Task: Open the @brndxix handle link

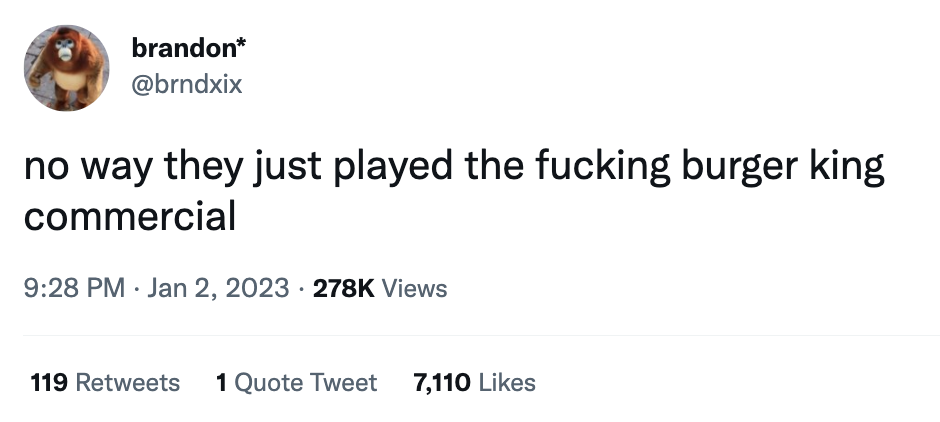Action: 187,85
